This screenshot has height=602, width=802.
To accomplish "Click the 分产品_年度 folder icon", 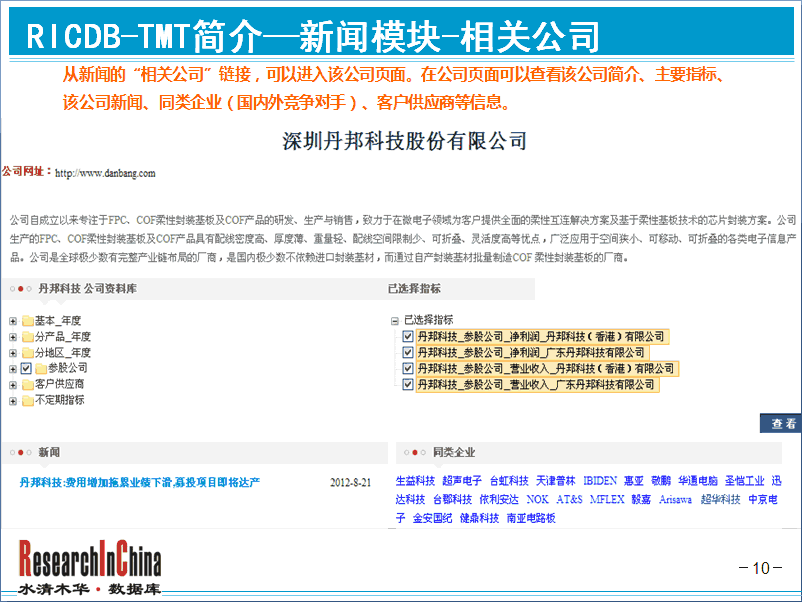I will pos(28,337).
